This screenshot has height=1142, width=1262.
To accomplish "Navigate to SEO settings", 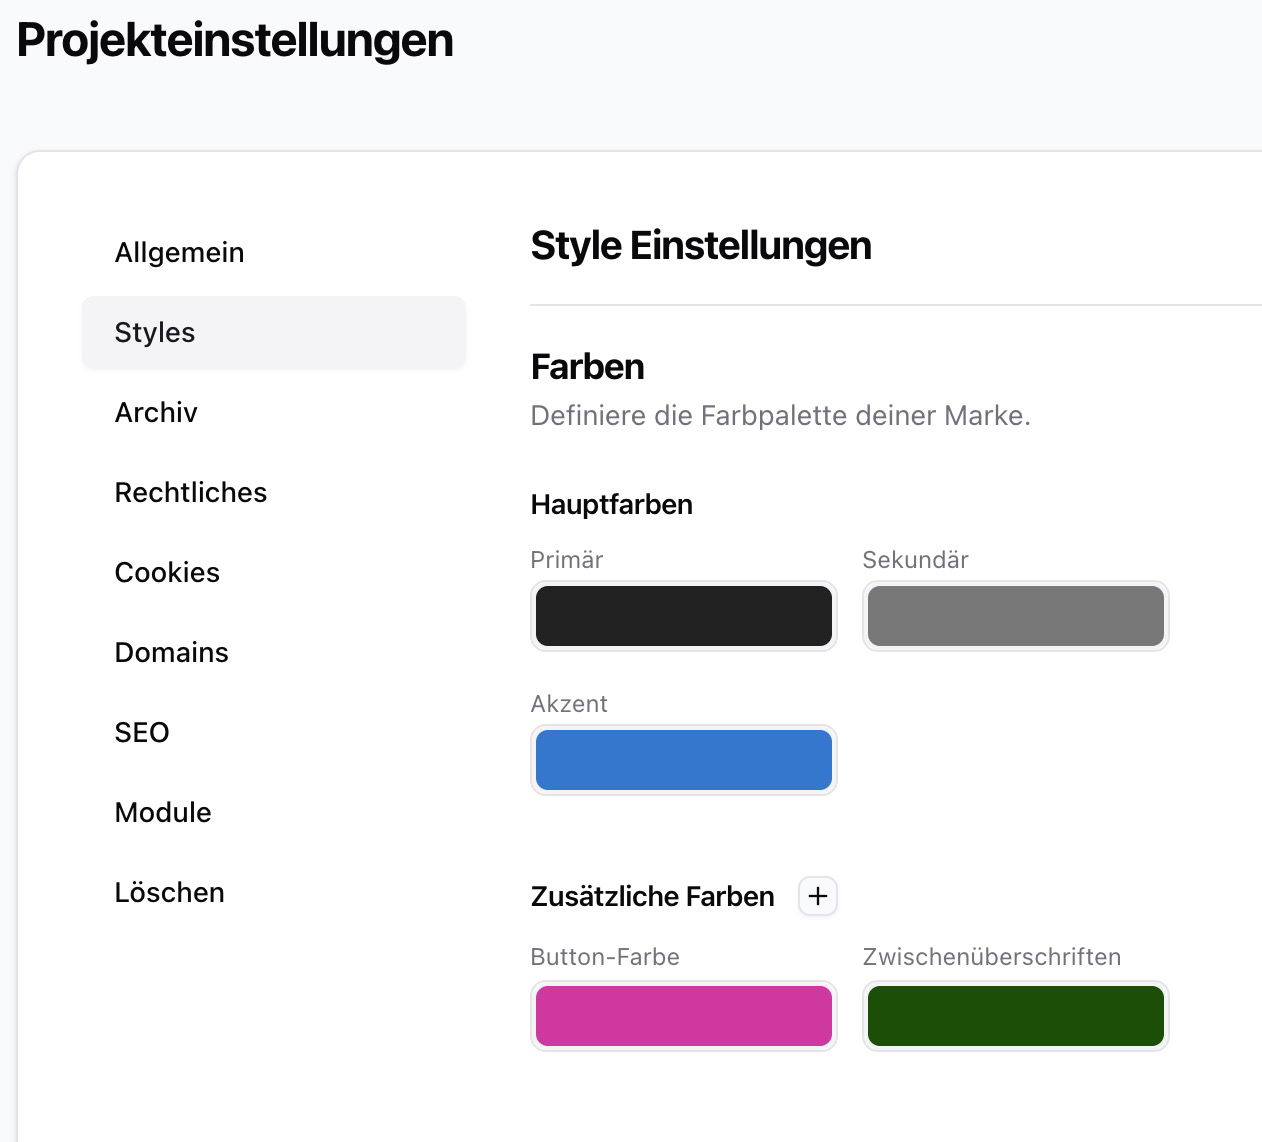I will click(x=142, y=732).
